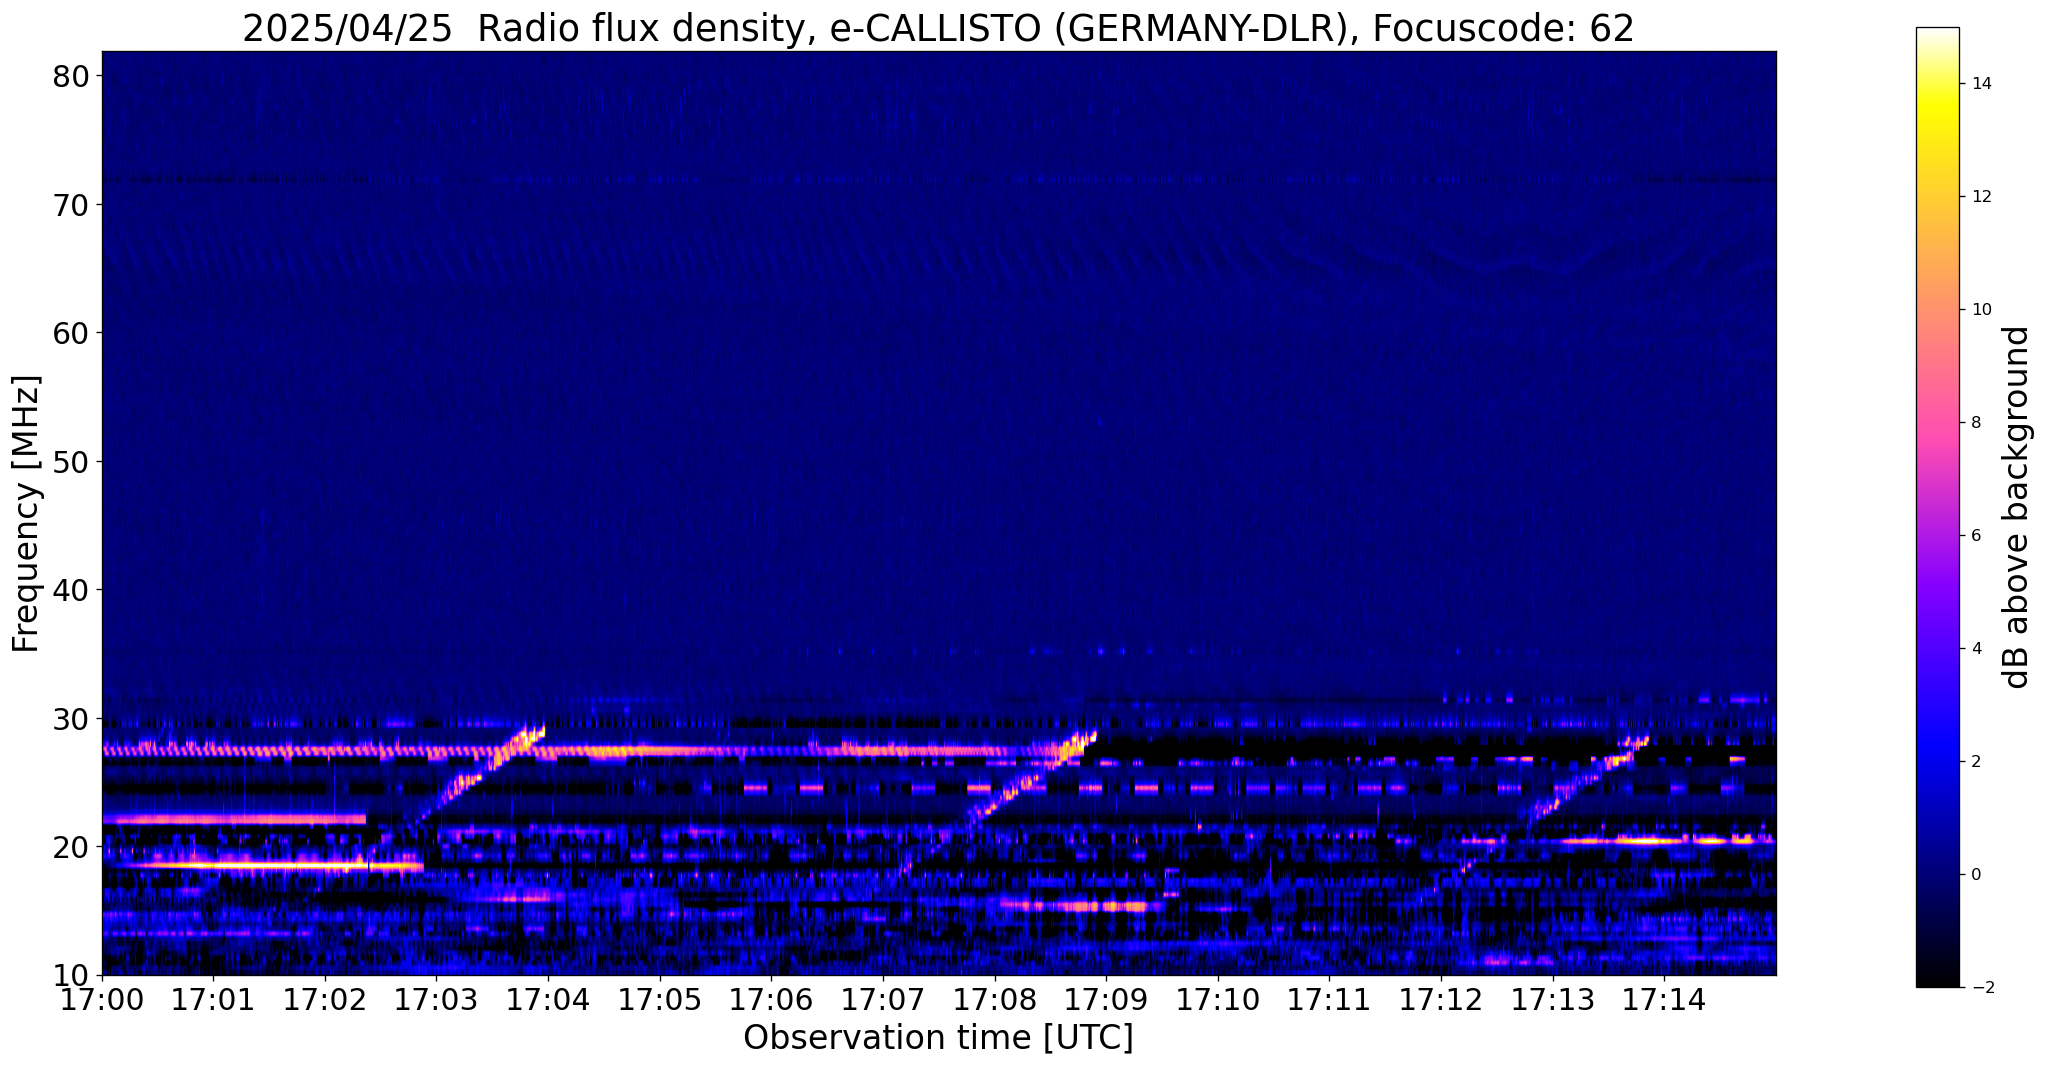
Task: Click the colorbar tick label 4
Action: (x=1975, y=649)
